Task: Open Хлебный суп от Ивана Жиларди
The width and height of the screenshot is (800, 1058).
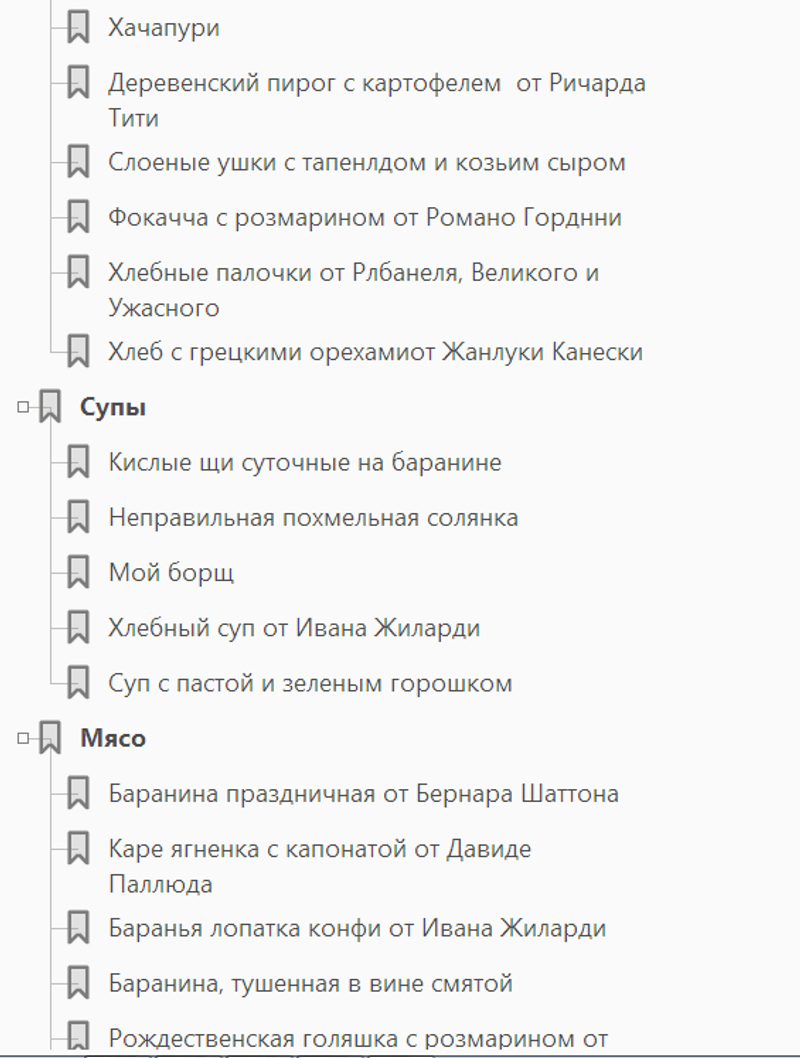Action: coord(294,628)
